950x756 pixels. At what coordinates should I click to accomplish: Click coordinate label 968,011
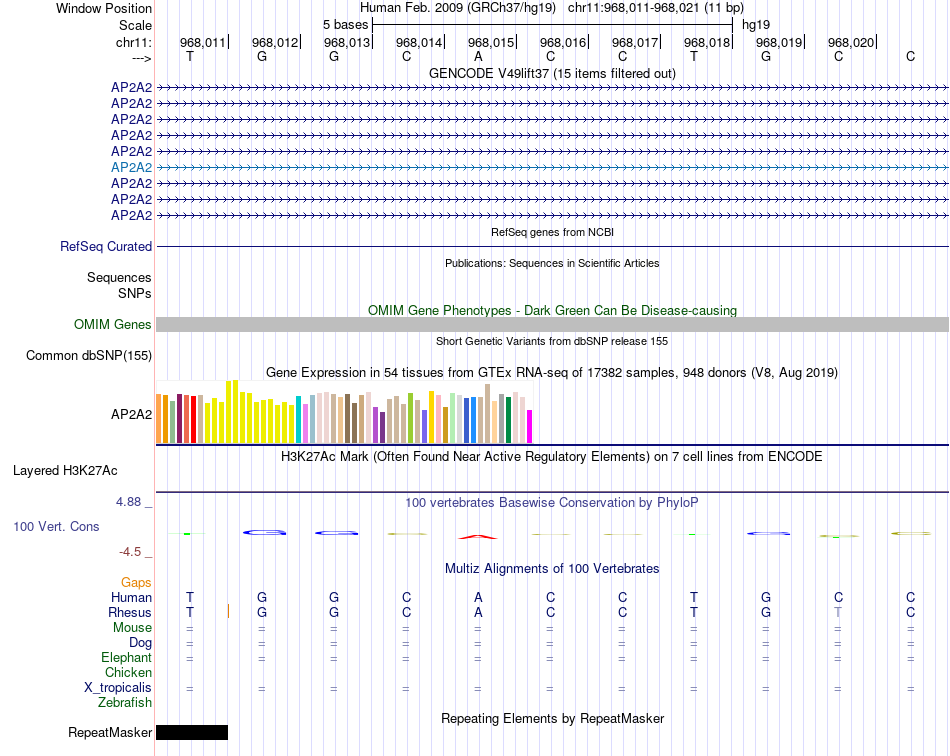(x=202, y=42)
